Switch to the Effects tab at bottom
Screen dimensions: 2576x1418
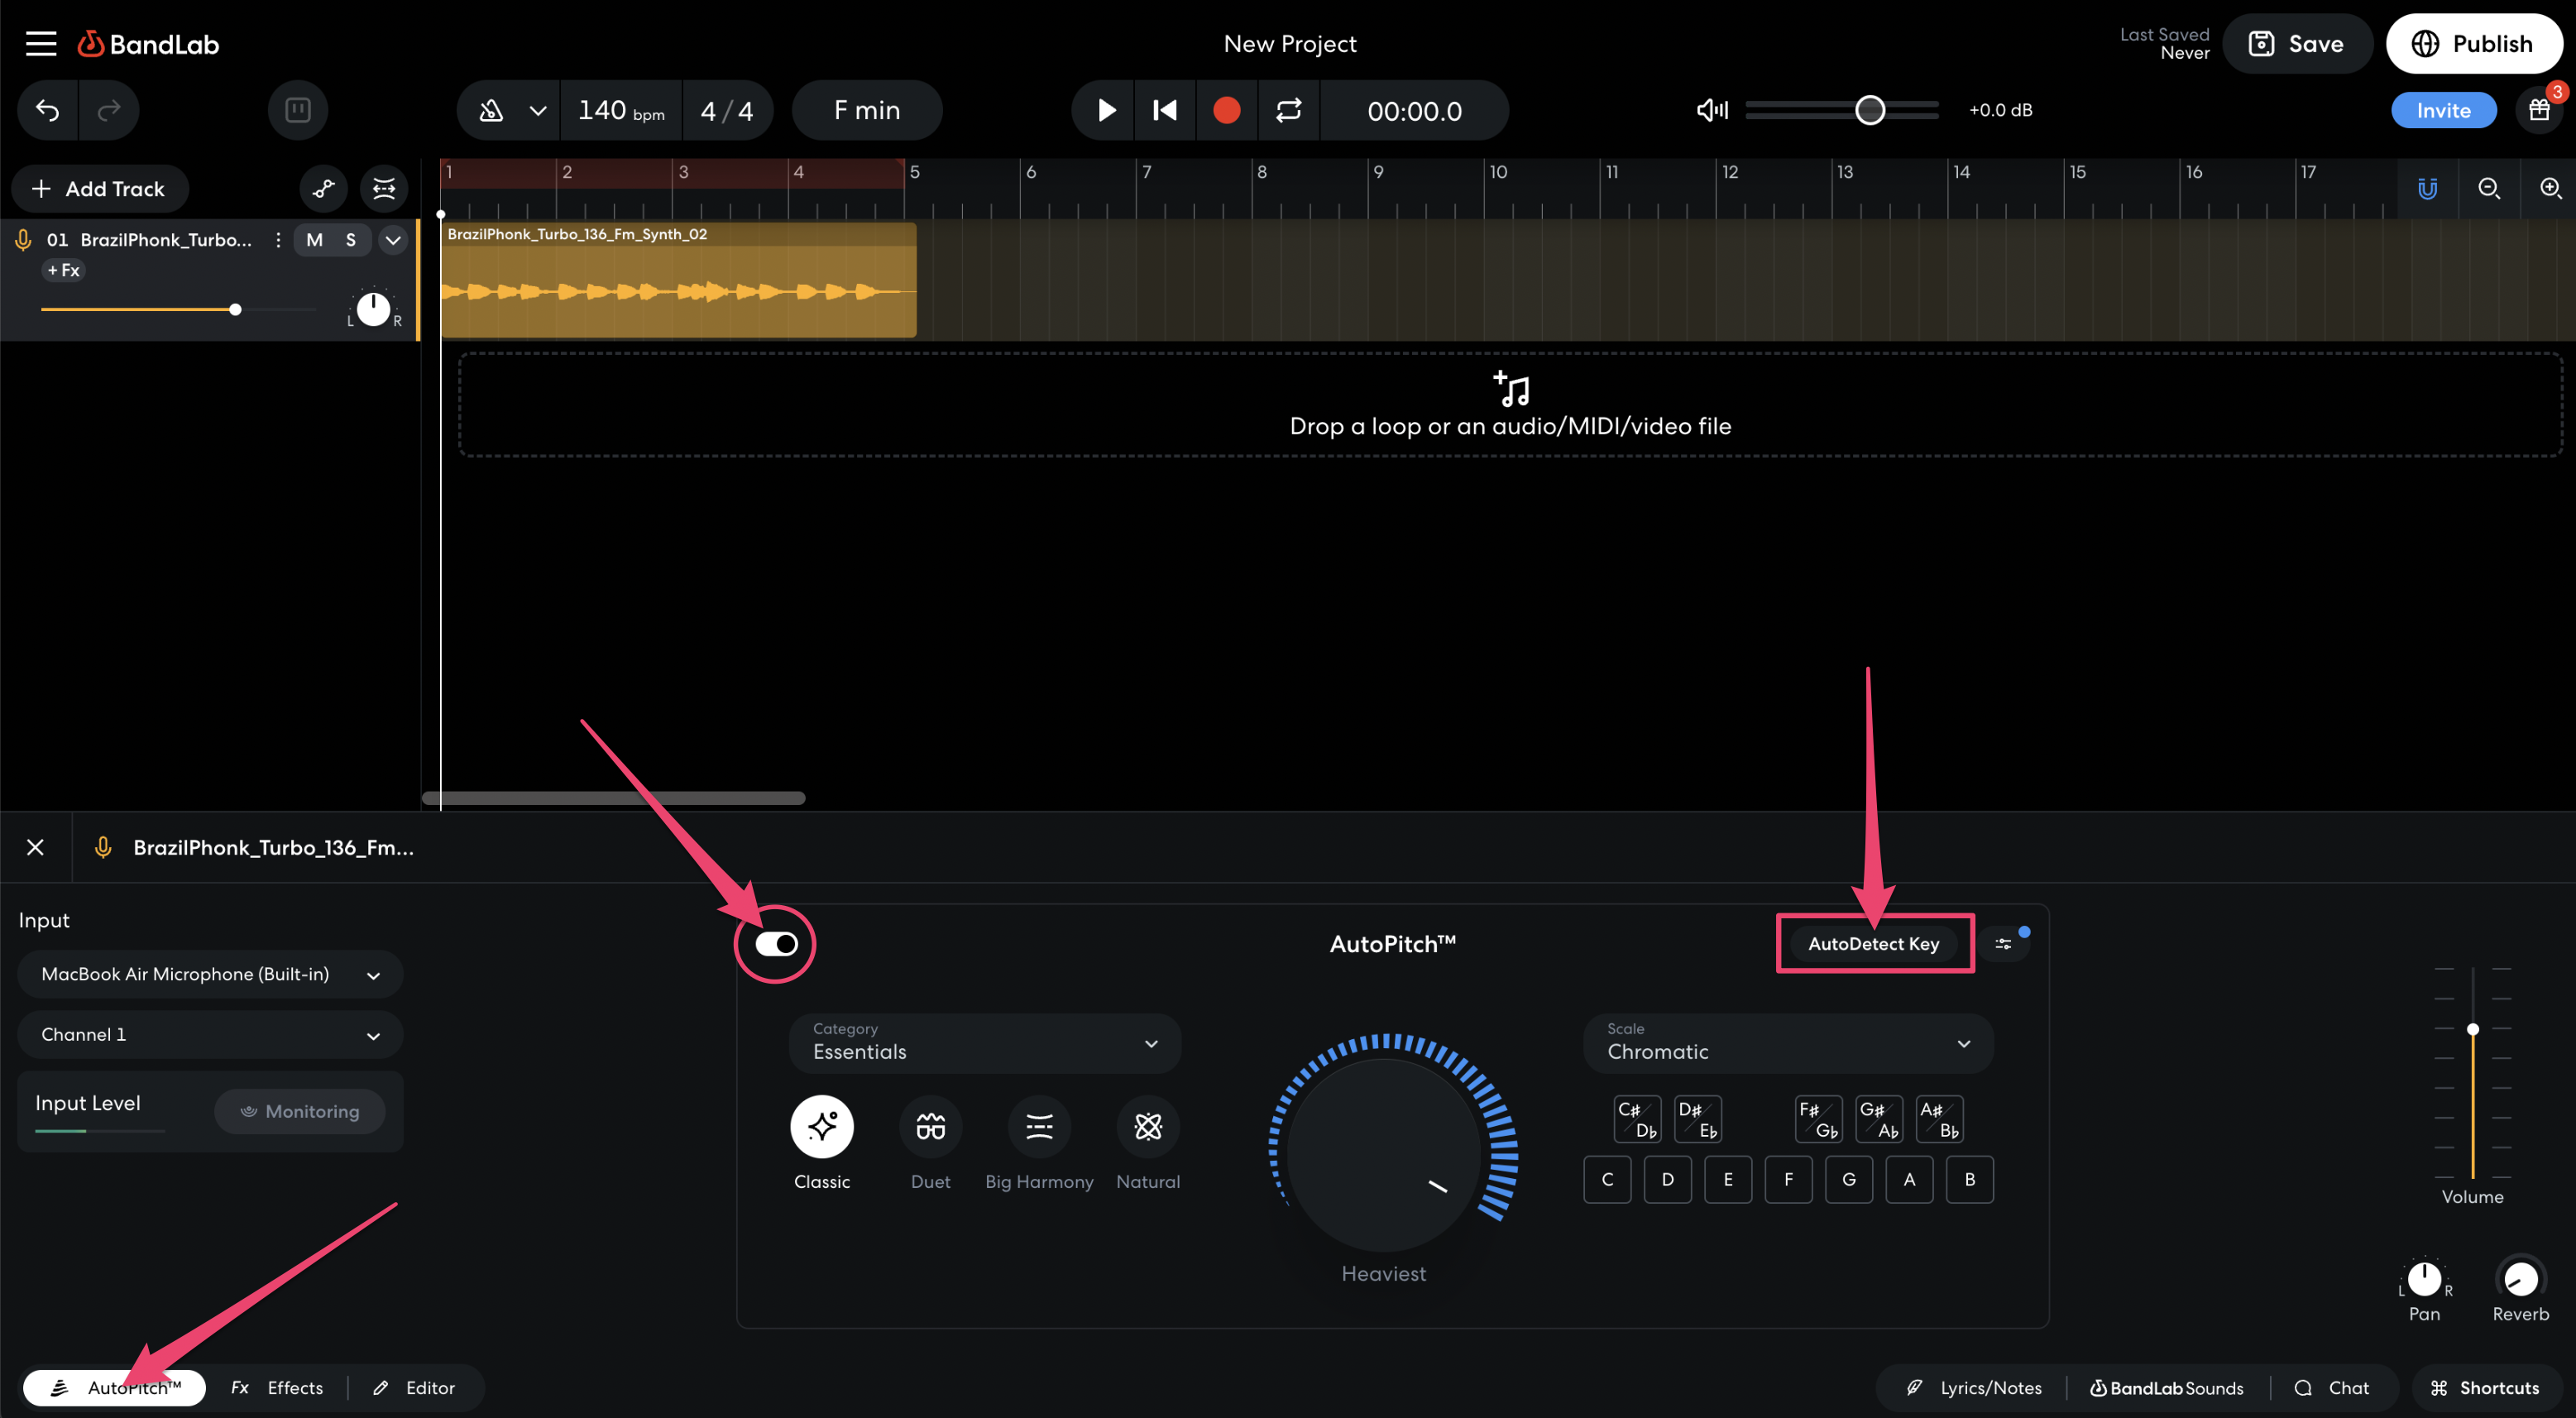pyautogui.click(x=279, y=1387)
